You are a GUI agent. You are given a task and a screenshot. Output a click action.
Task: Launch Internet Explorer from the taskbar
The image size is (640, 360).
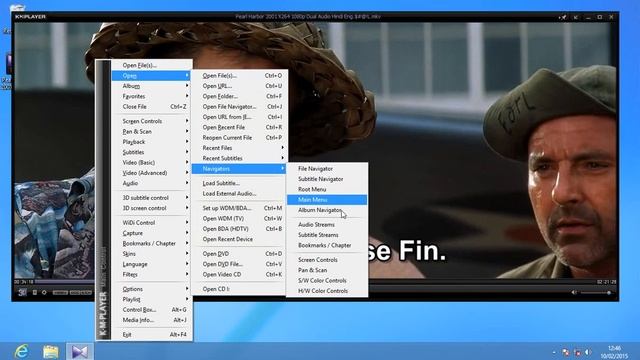tap(21, 351)
